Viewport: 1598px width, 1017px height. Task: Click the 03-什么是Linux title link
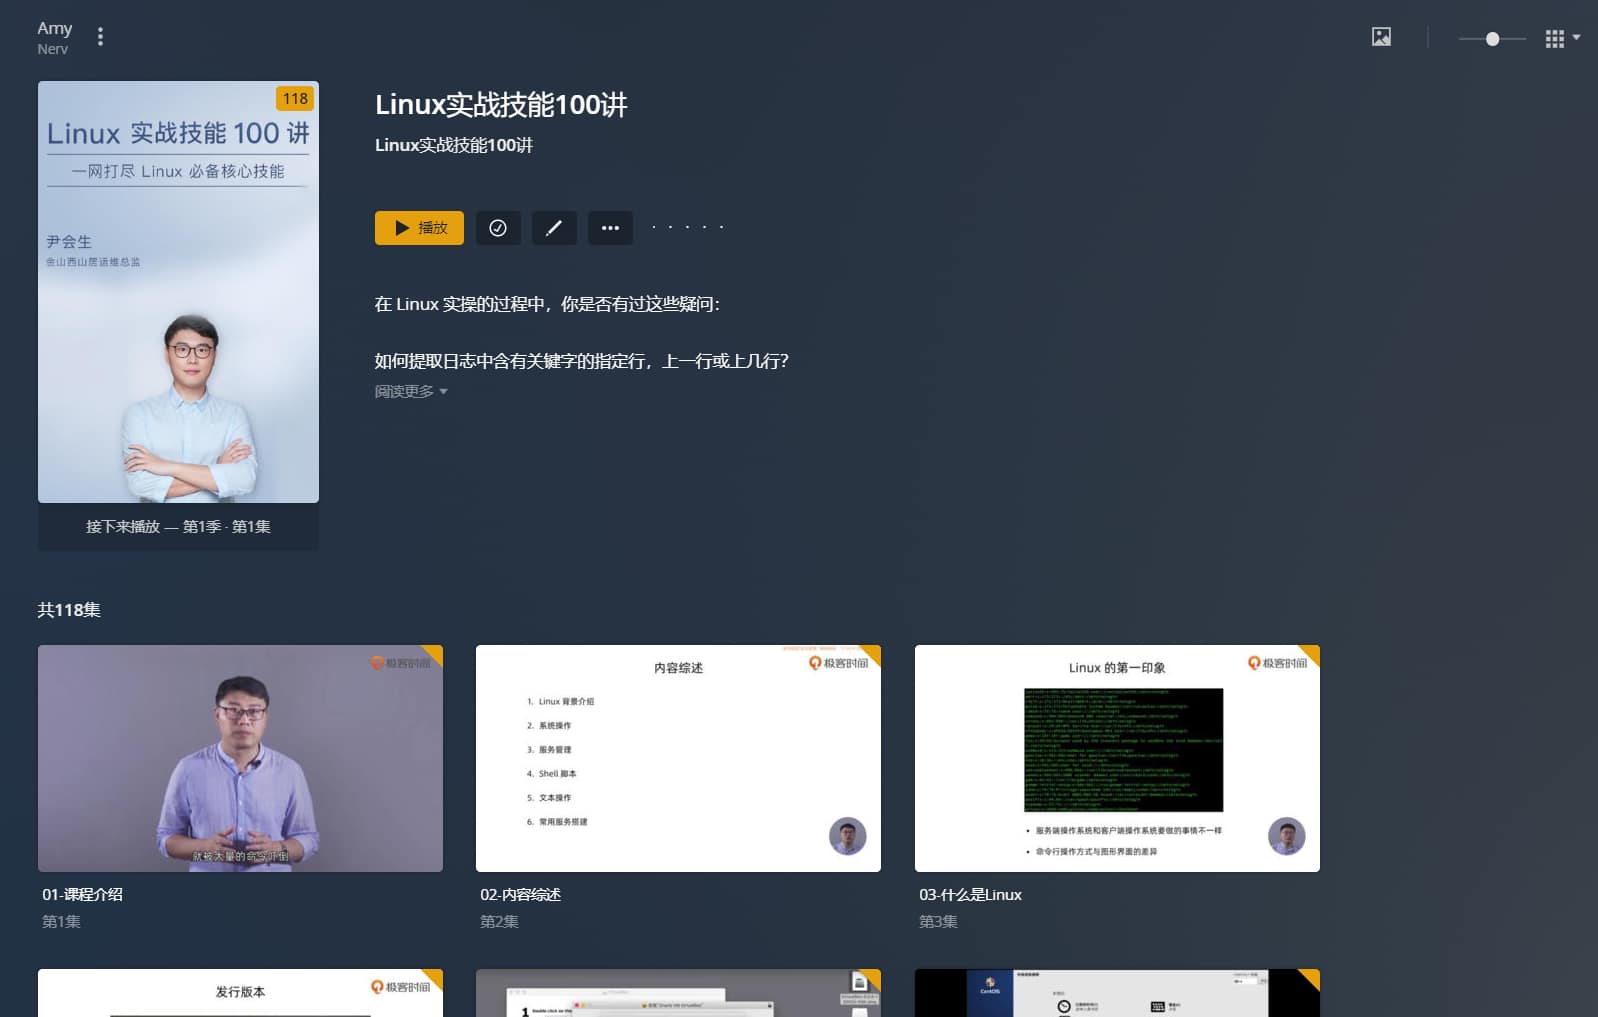(x=970, y=895)
